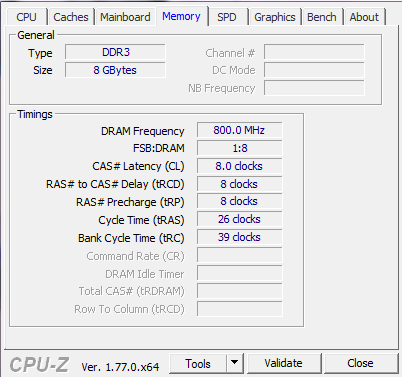Click the Bank Cycle Time (tRC) label
The height and width of the screenshot is (377, 402).
pyautogui.click(x=131, y=238)
